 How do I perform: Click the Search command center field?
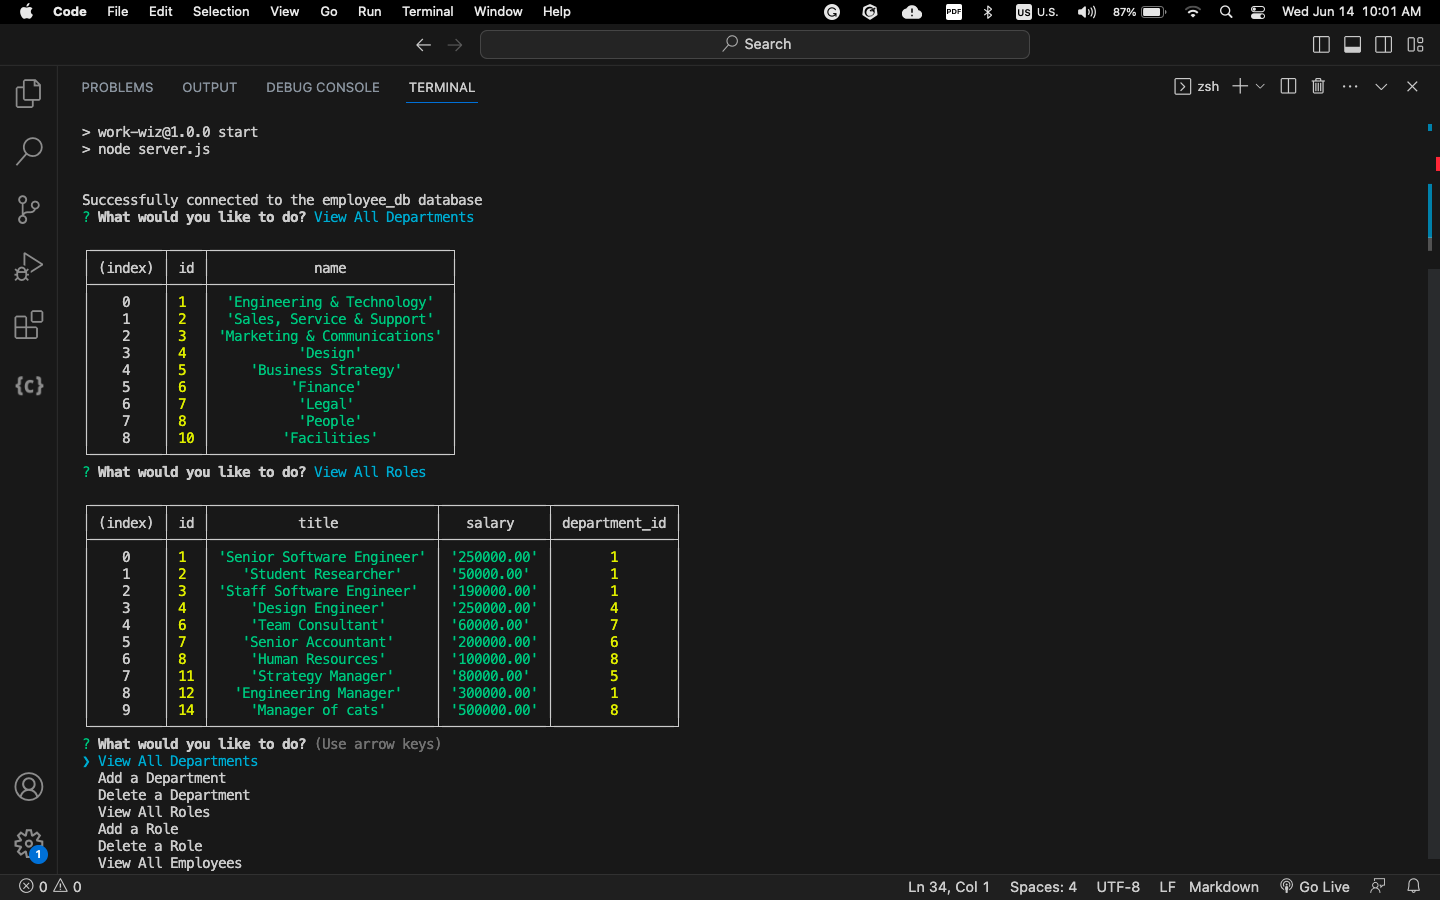pyautogui.click(x=755, y=44)
